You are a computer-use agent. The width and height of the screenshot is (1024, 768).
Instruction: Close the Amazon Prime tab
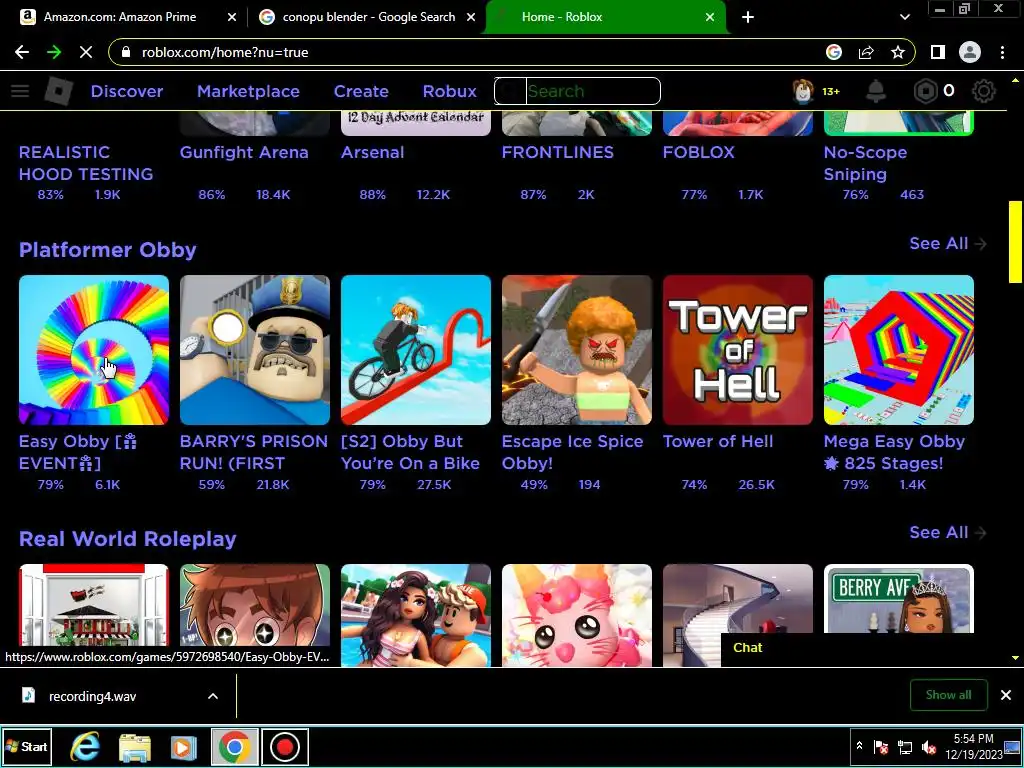232,17
